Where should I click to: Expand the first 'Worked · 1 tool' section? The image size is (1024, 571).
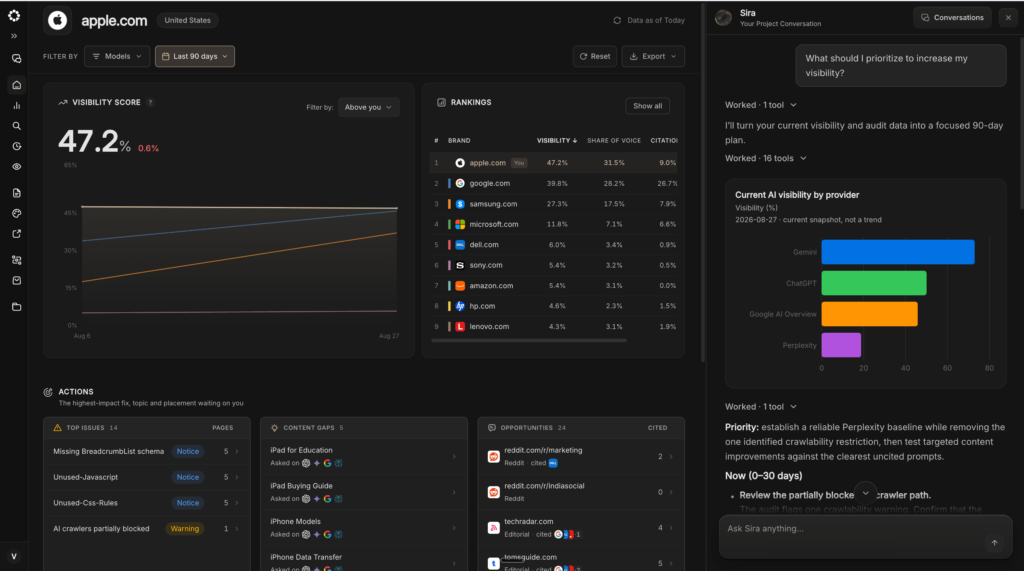coord(761,105)
